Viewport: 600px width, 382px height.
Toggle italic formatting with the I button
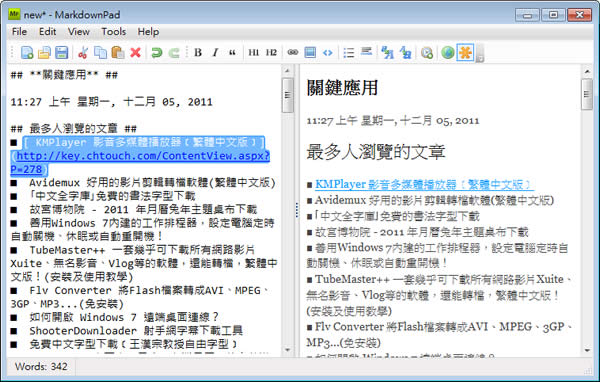point(215,52)
